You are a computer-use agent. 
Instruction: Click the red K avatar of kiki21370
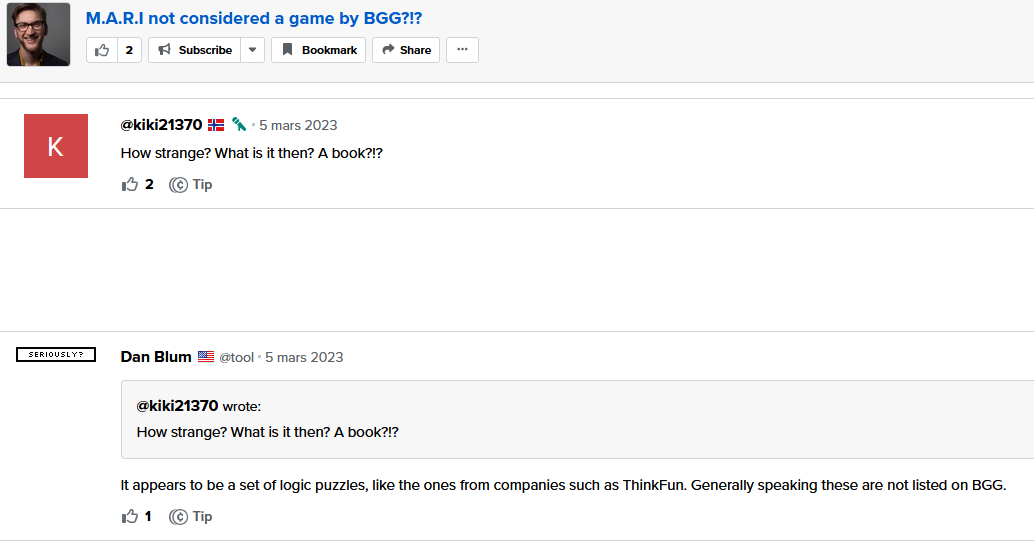(56, 146)
